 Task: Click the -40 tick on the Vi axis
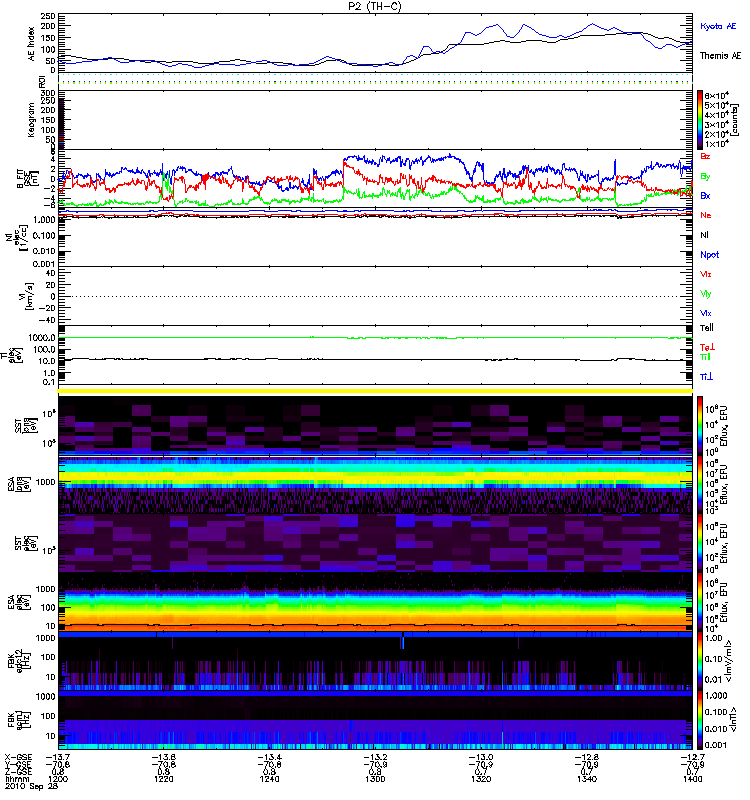pos(47,320)
